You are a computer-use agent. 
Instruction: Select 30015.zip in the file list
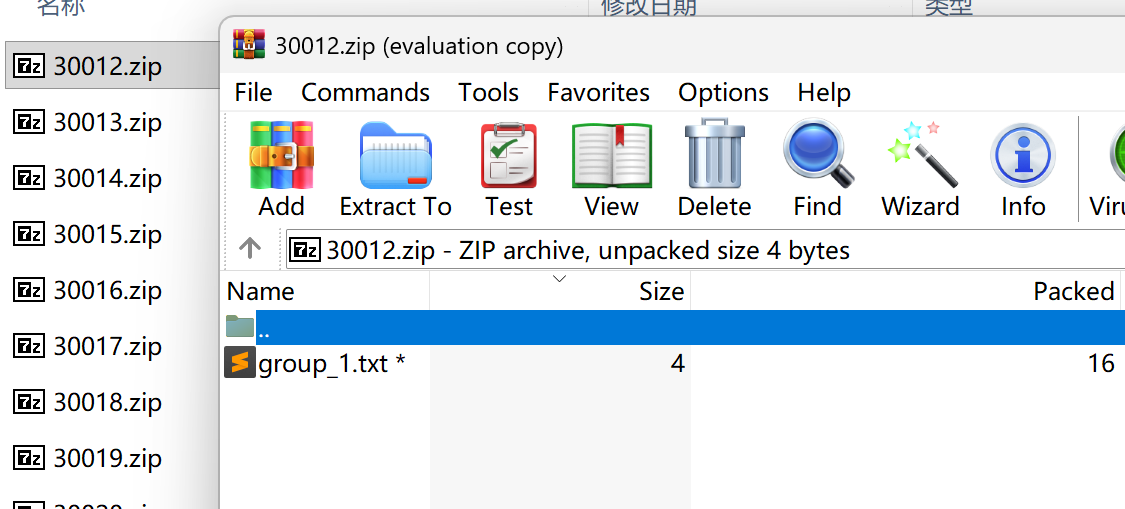point(107,235)
